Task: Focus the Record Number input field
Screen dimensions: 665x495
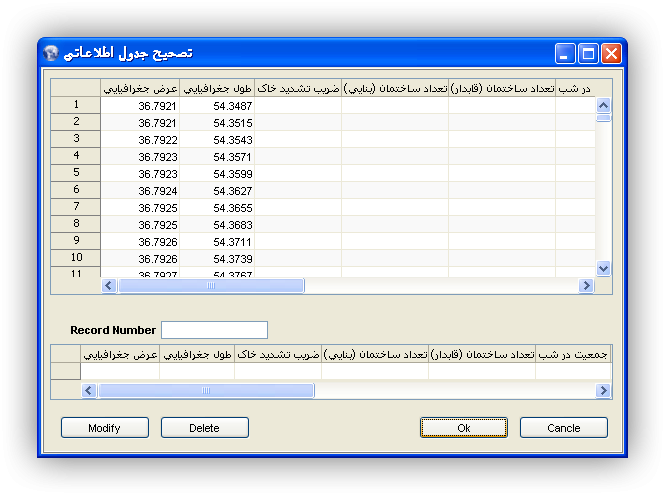Action: (214, 330)
